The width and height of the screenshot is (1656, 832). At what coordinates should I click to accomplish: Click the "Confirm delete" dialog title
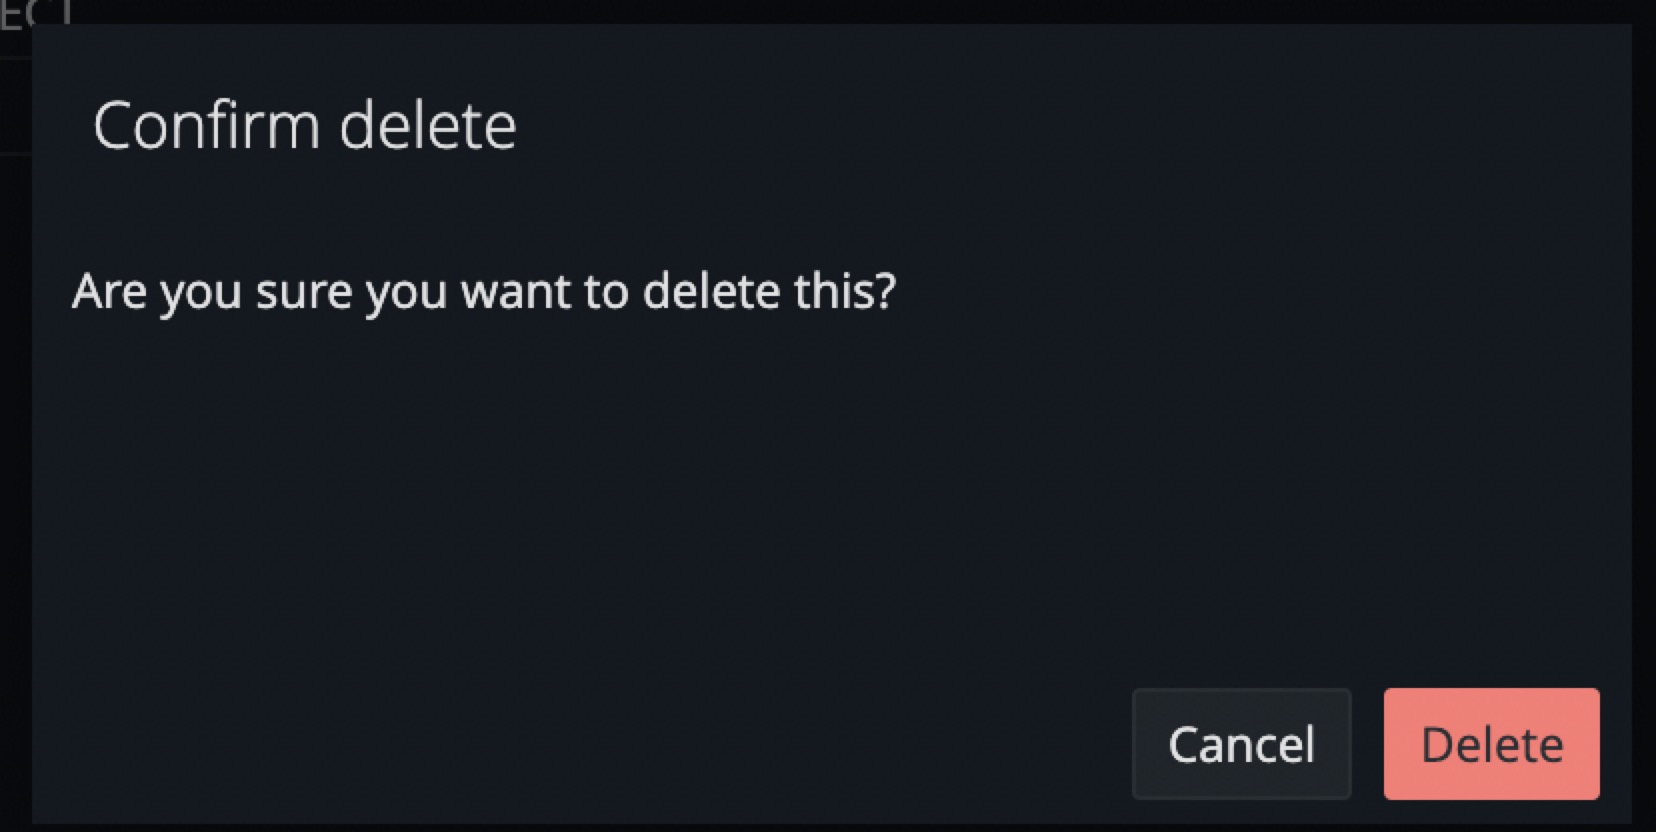305,126
